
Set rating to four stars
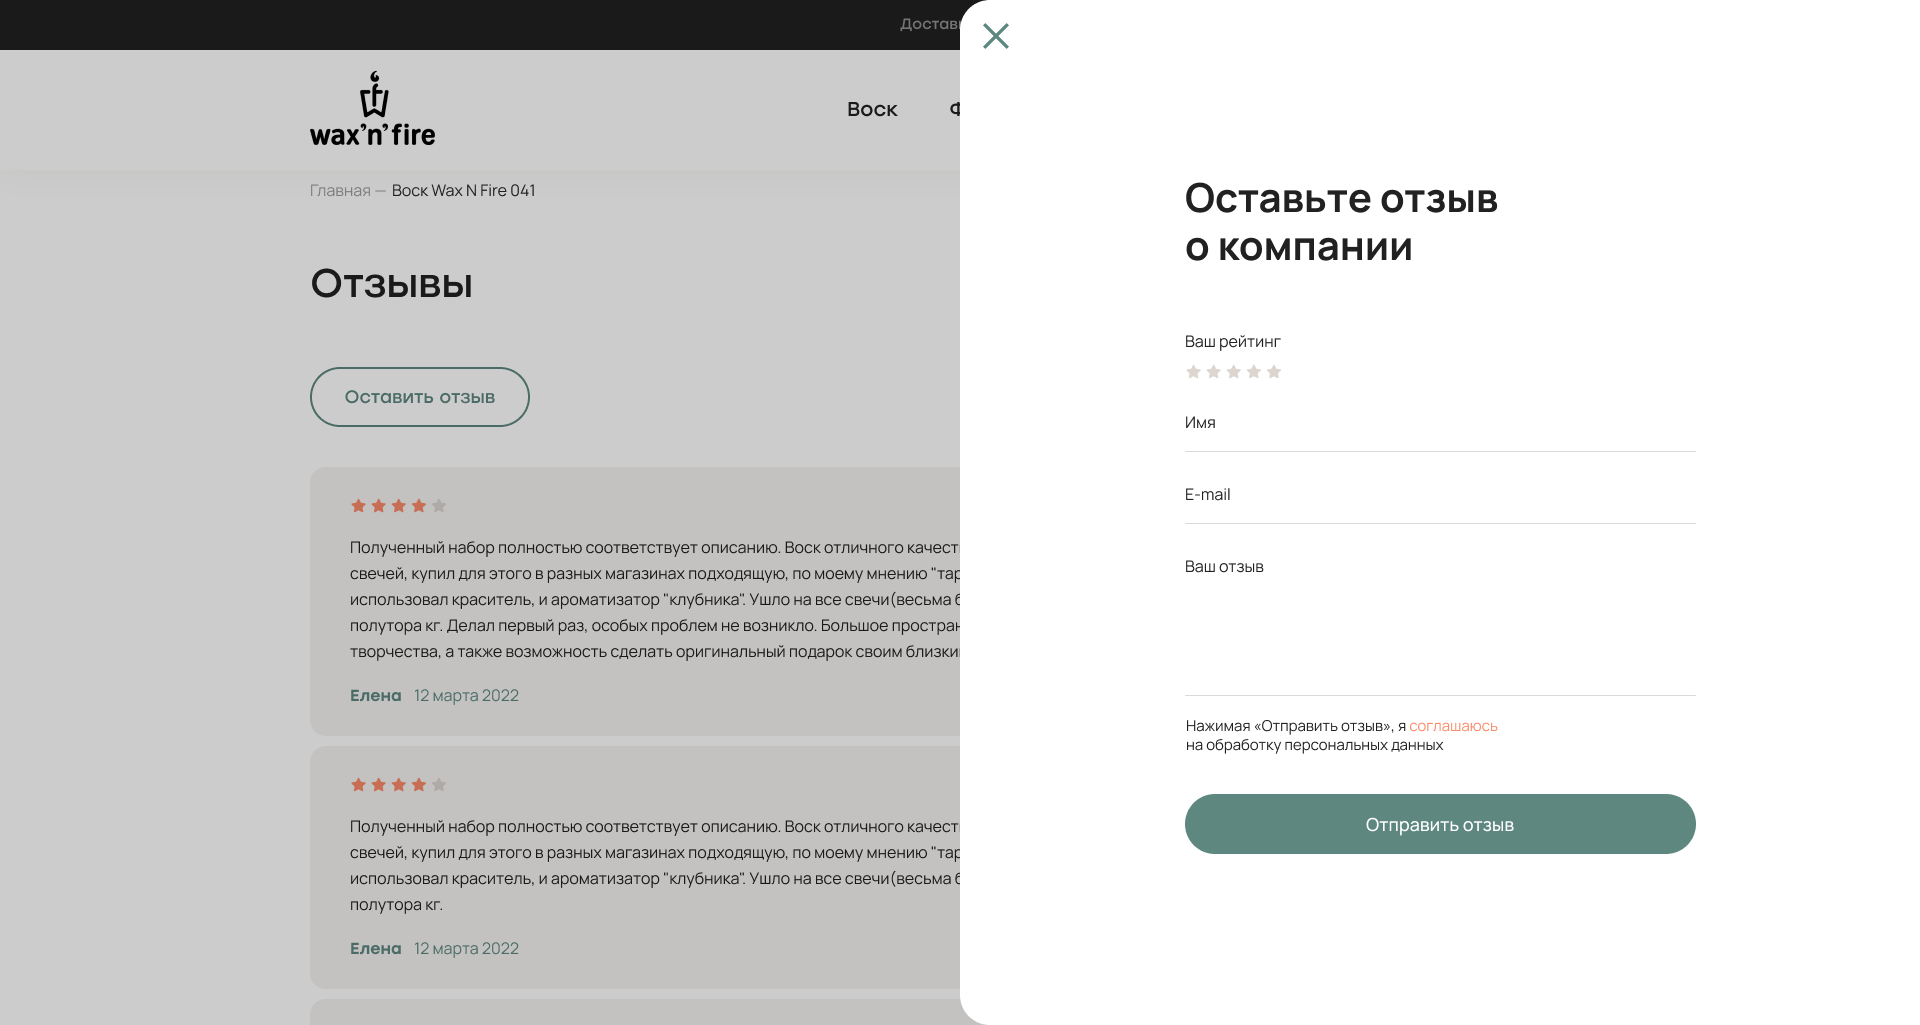(1254, 372)
